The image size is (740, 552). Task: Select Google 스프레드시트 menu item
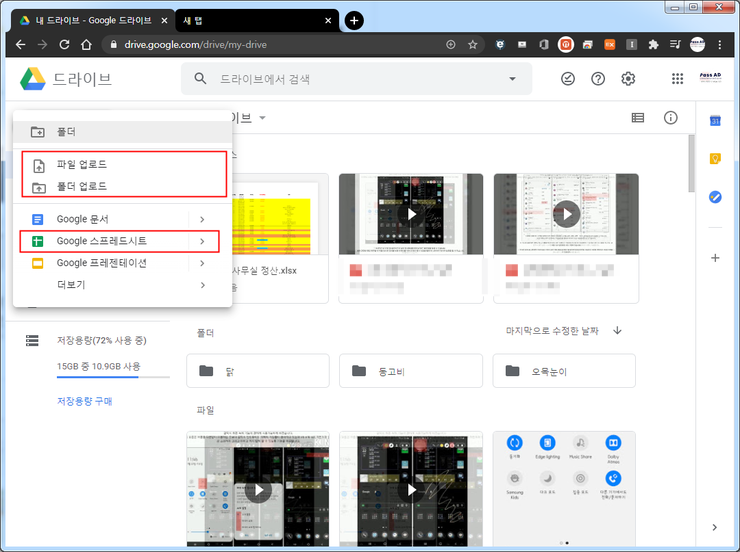point(123,242)
